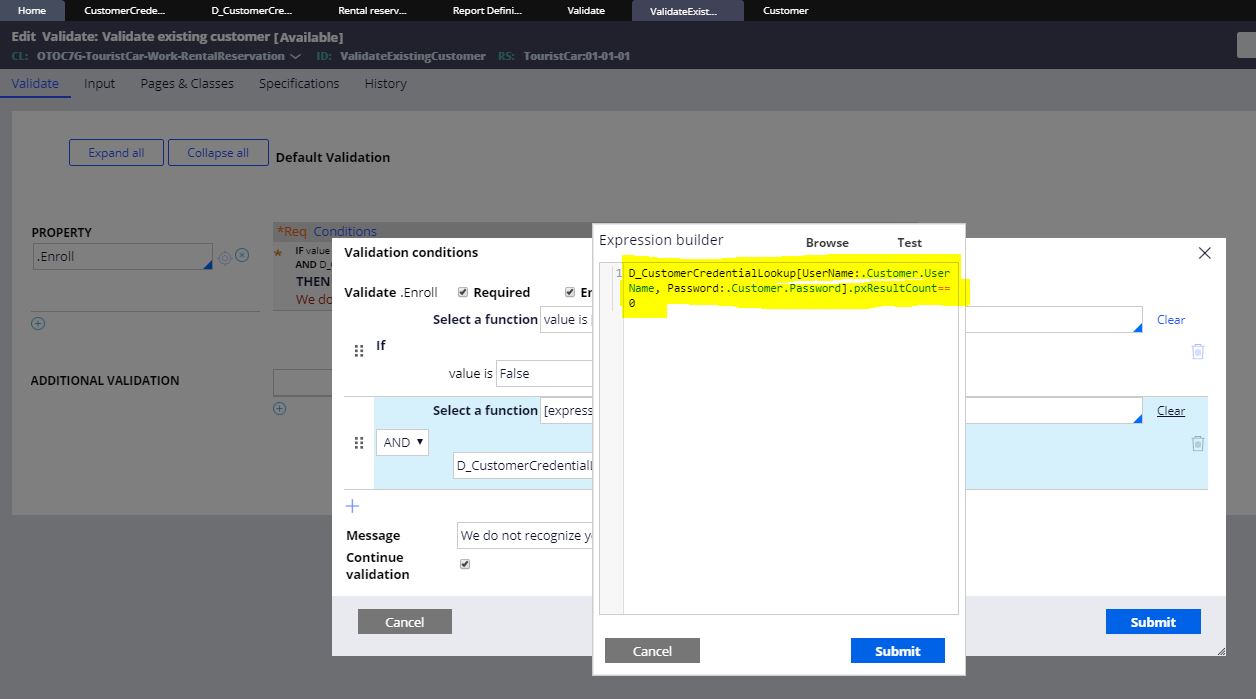Toggle the Continue validation checkbox
The image size is (1256, 699).
(x=464, y=563)
